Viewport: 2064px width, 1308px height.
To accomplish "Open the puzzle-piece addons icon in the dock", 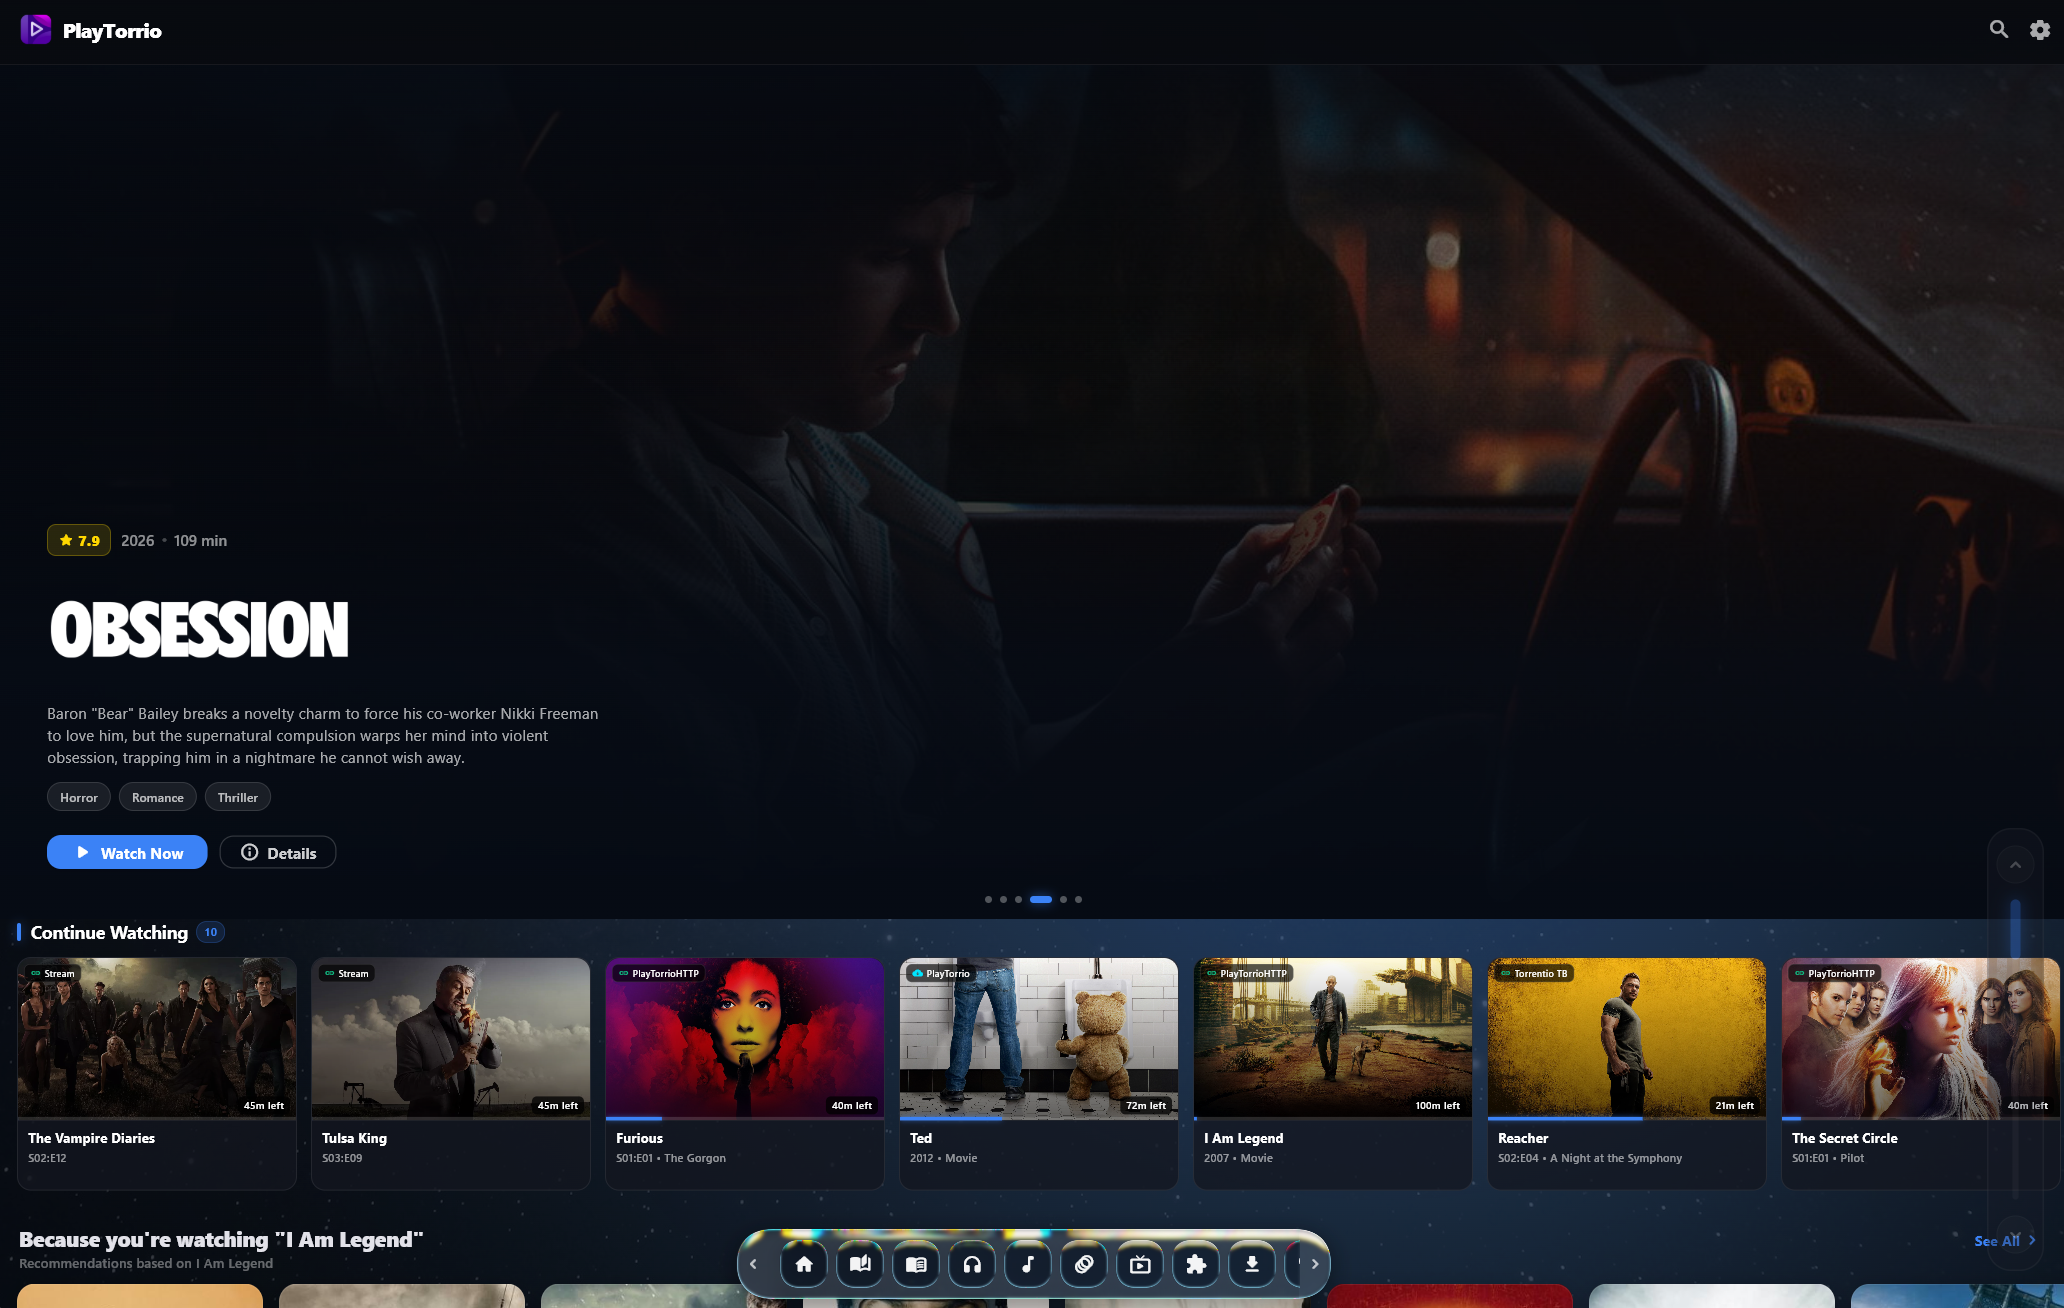I will [1196, 1264].
